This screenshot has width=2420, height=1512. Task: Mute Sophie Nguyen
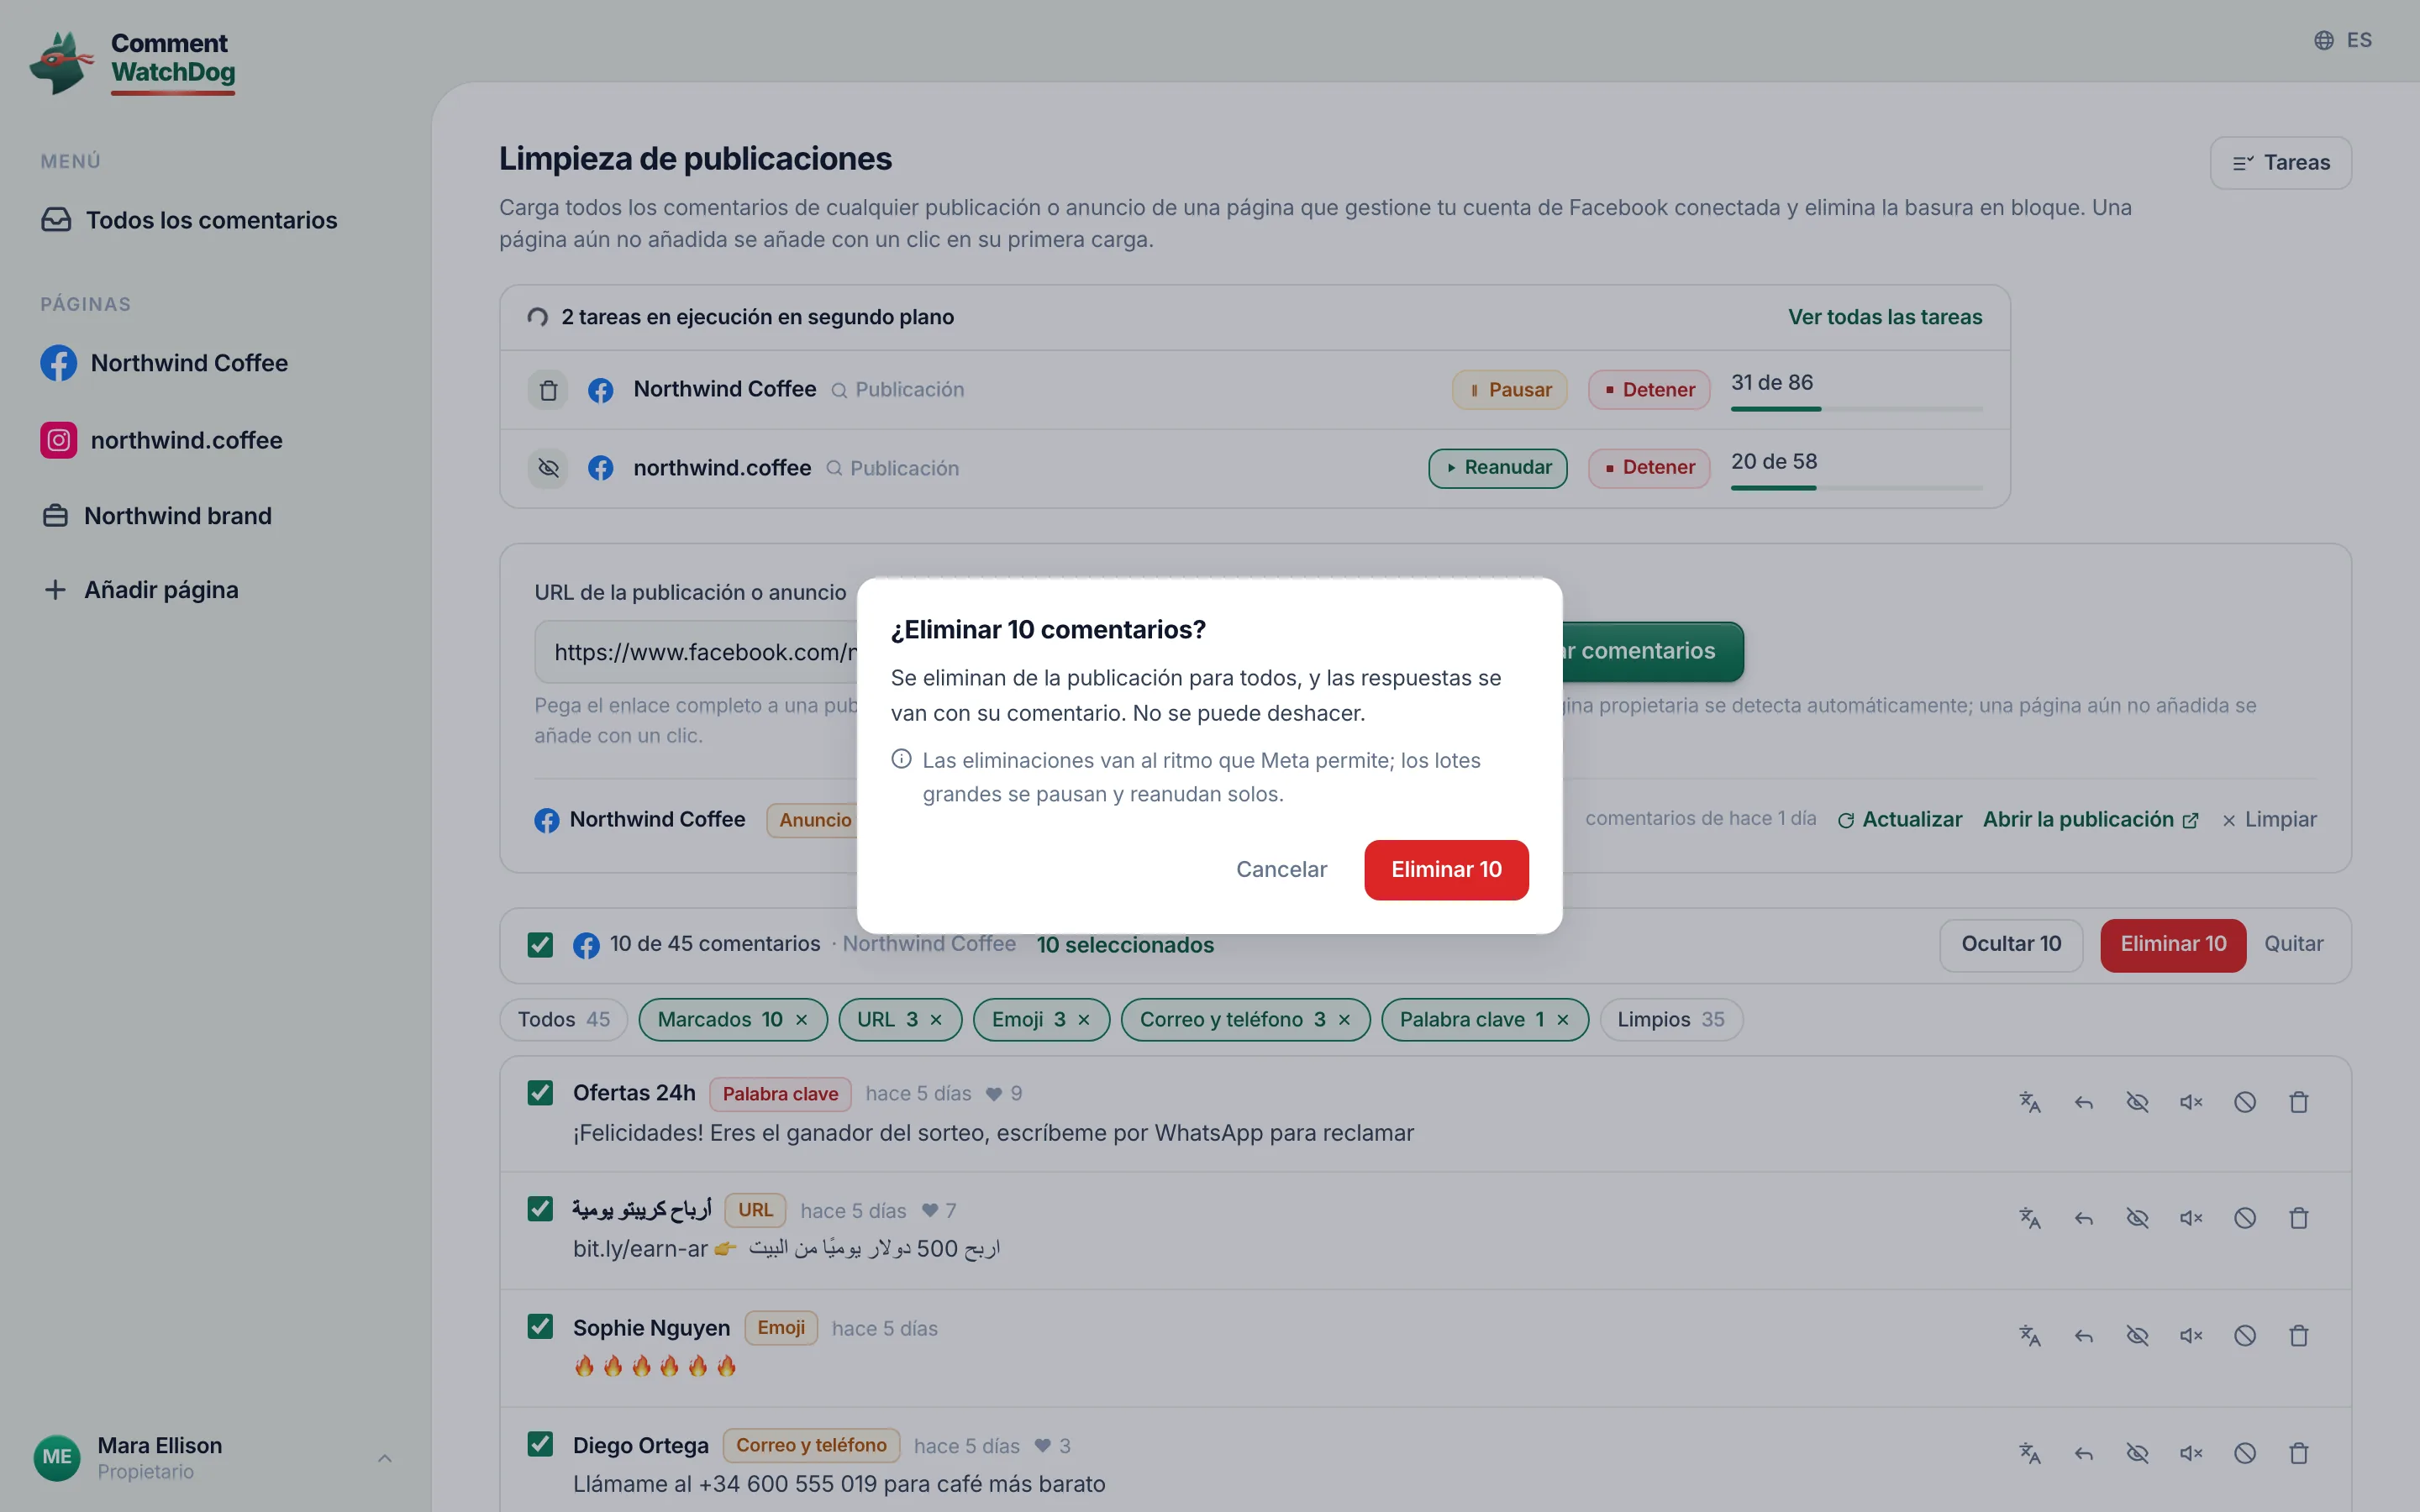[2191, 1336]
